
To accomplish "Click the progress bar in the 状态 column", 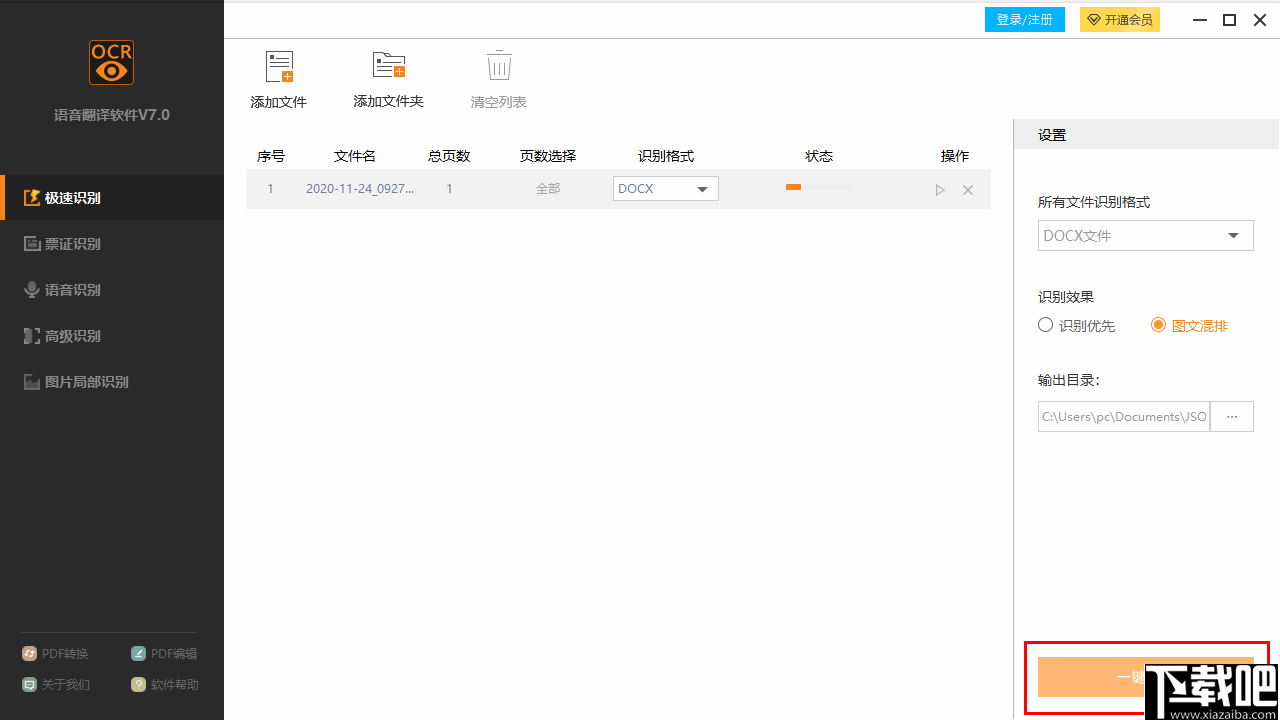I will pos(818,187).
